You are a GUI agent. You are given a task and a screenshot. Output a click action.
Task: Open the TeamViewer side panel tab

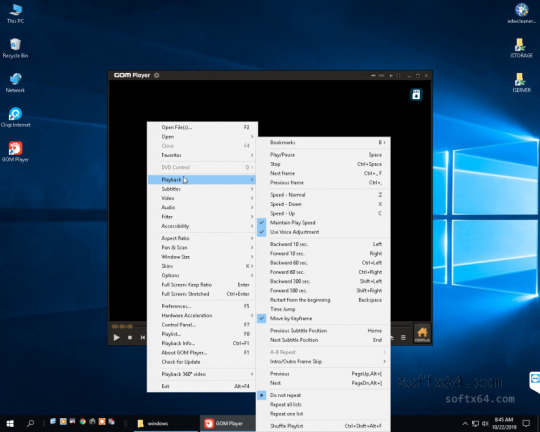coord(535,382)
